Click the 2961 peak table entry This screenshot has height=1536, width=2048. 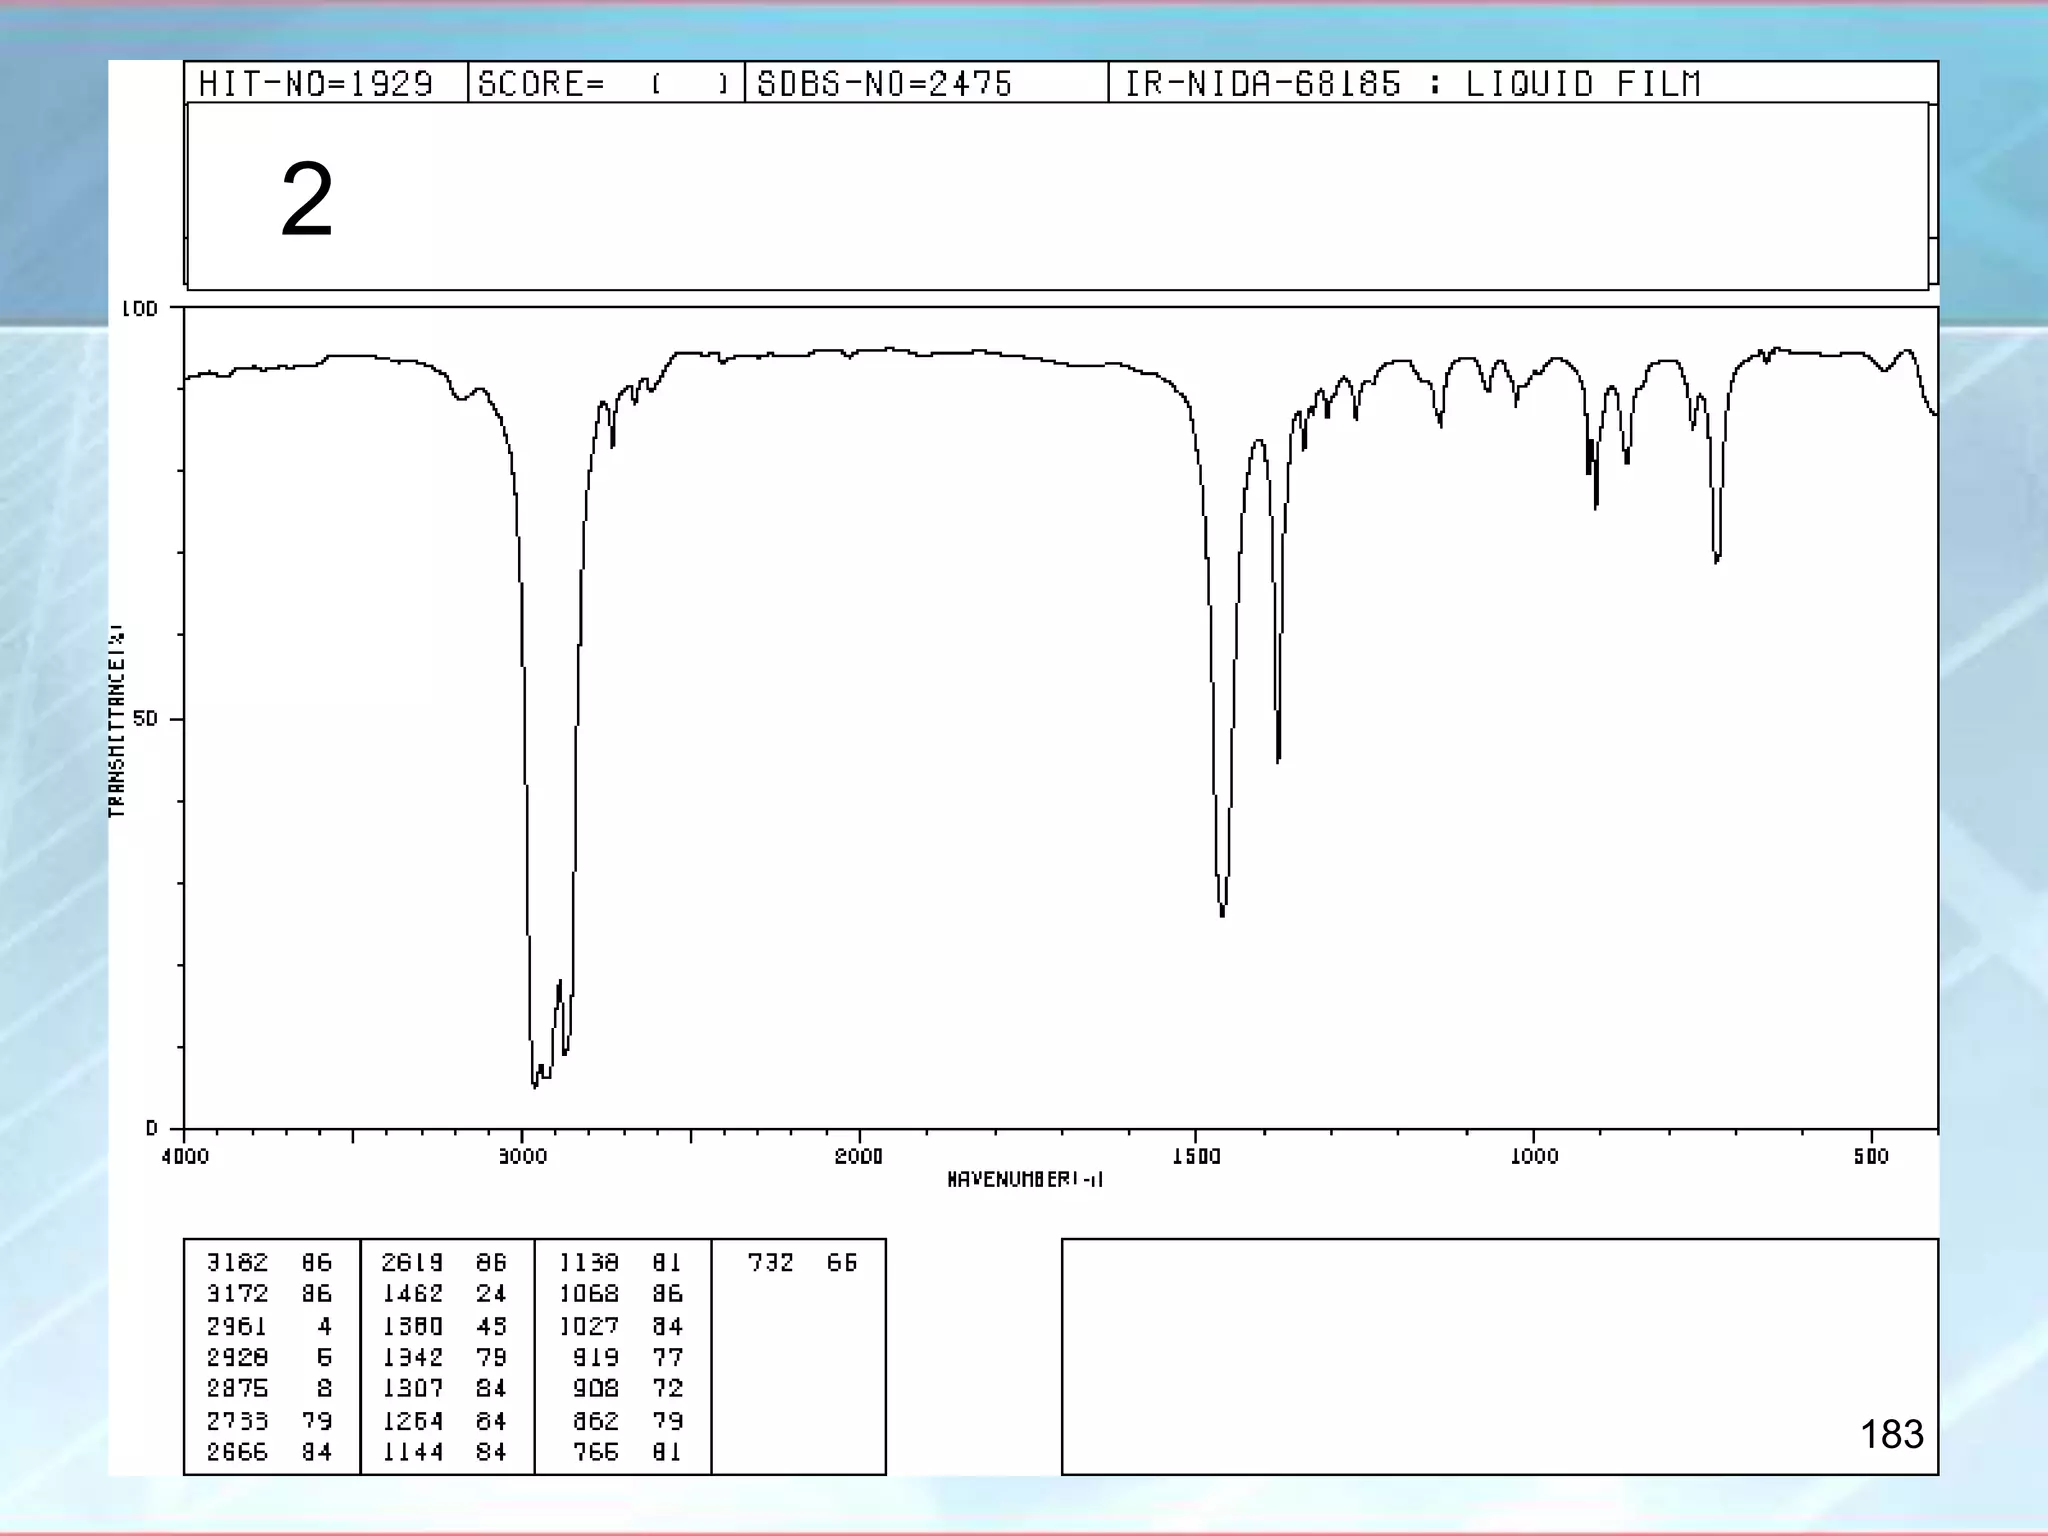[237, 1326]
